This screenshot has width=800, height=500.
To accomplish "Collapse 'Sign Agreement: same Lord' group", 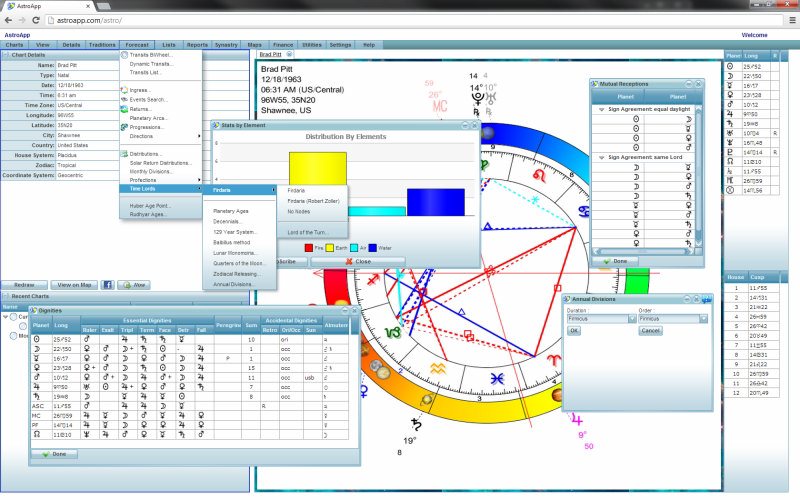I will tap(599, 157).
